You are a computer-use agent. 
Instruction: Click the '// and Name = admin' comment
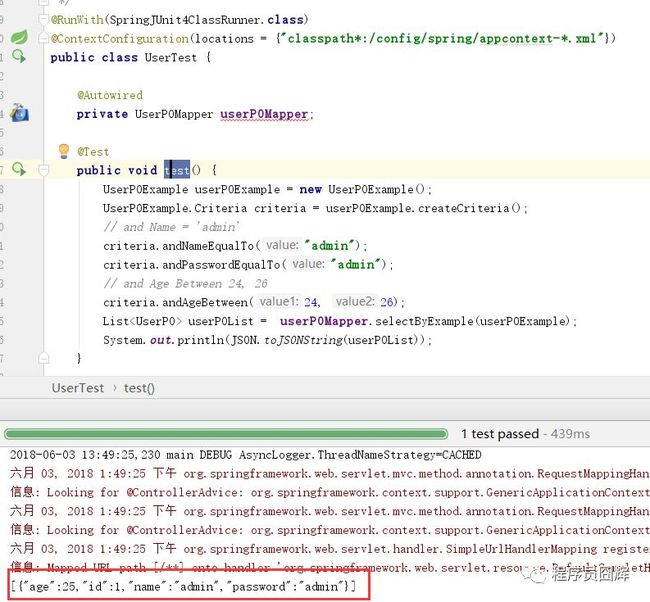click(171, 227)
